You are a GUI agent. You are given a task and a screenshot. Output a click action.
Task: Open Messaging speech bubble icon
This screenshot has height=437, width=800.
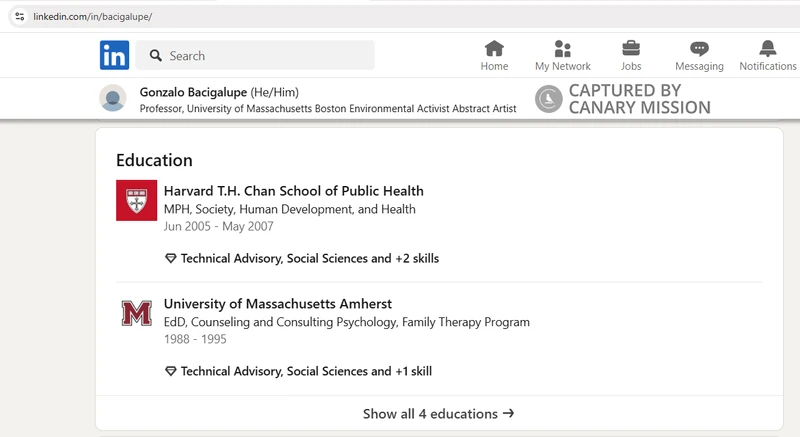699,49
